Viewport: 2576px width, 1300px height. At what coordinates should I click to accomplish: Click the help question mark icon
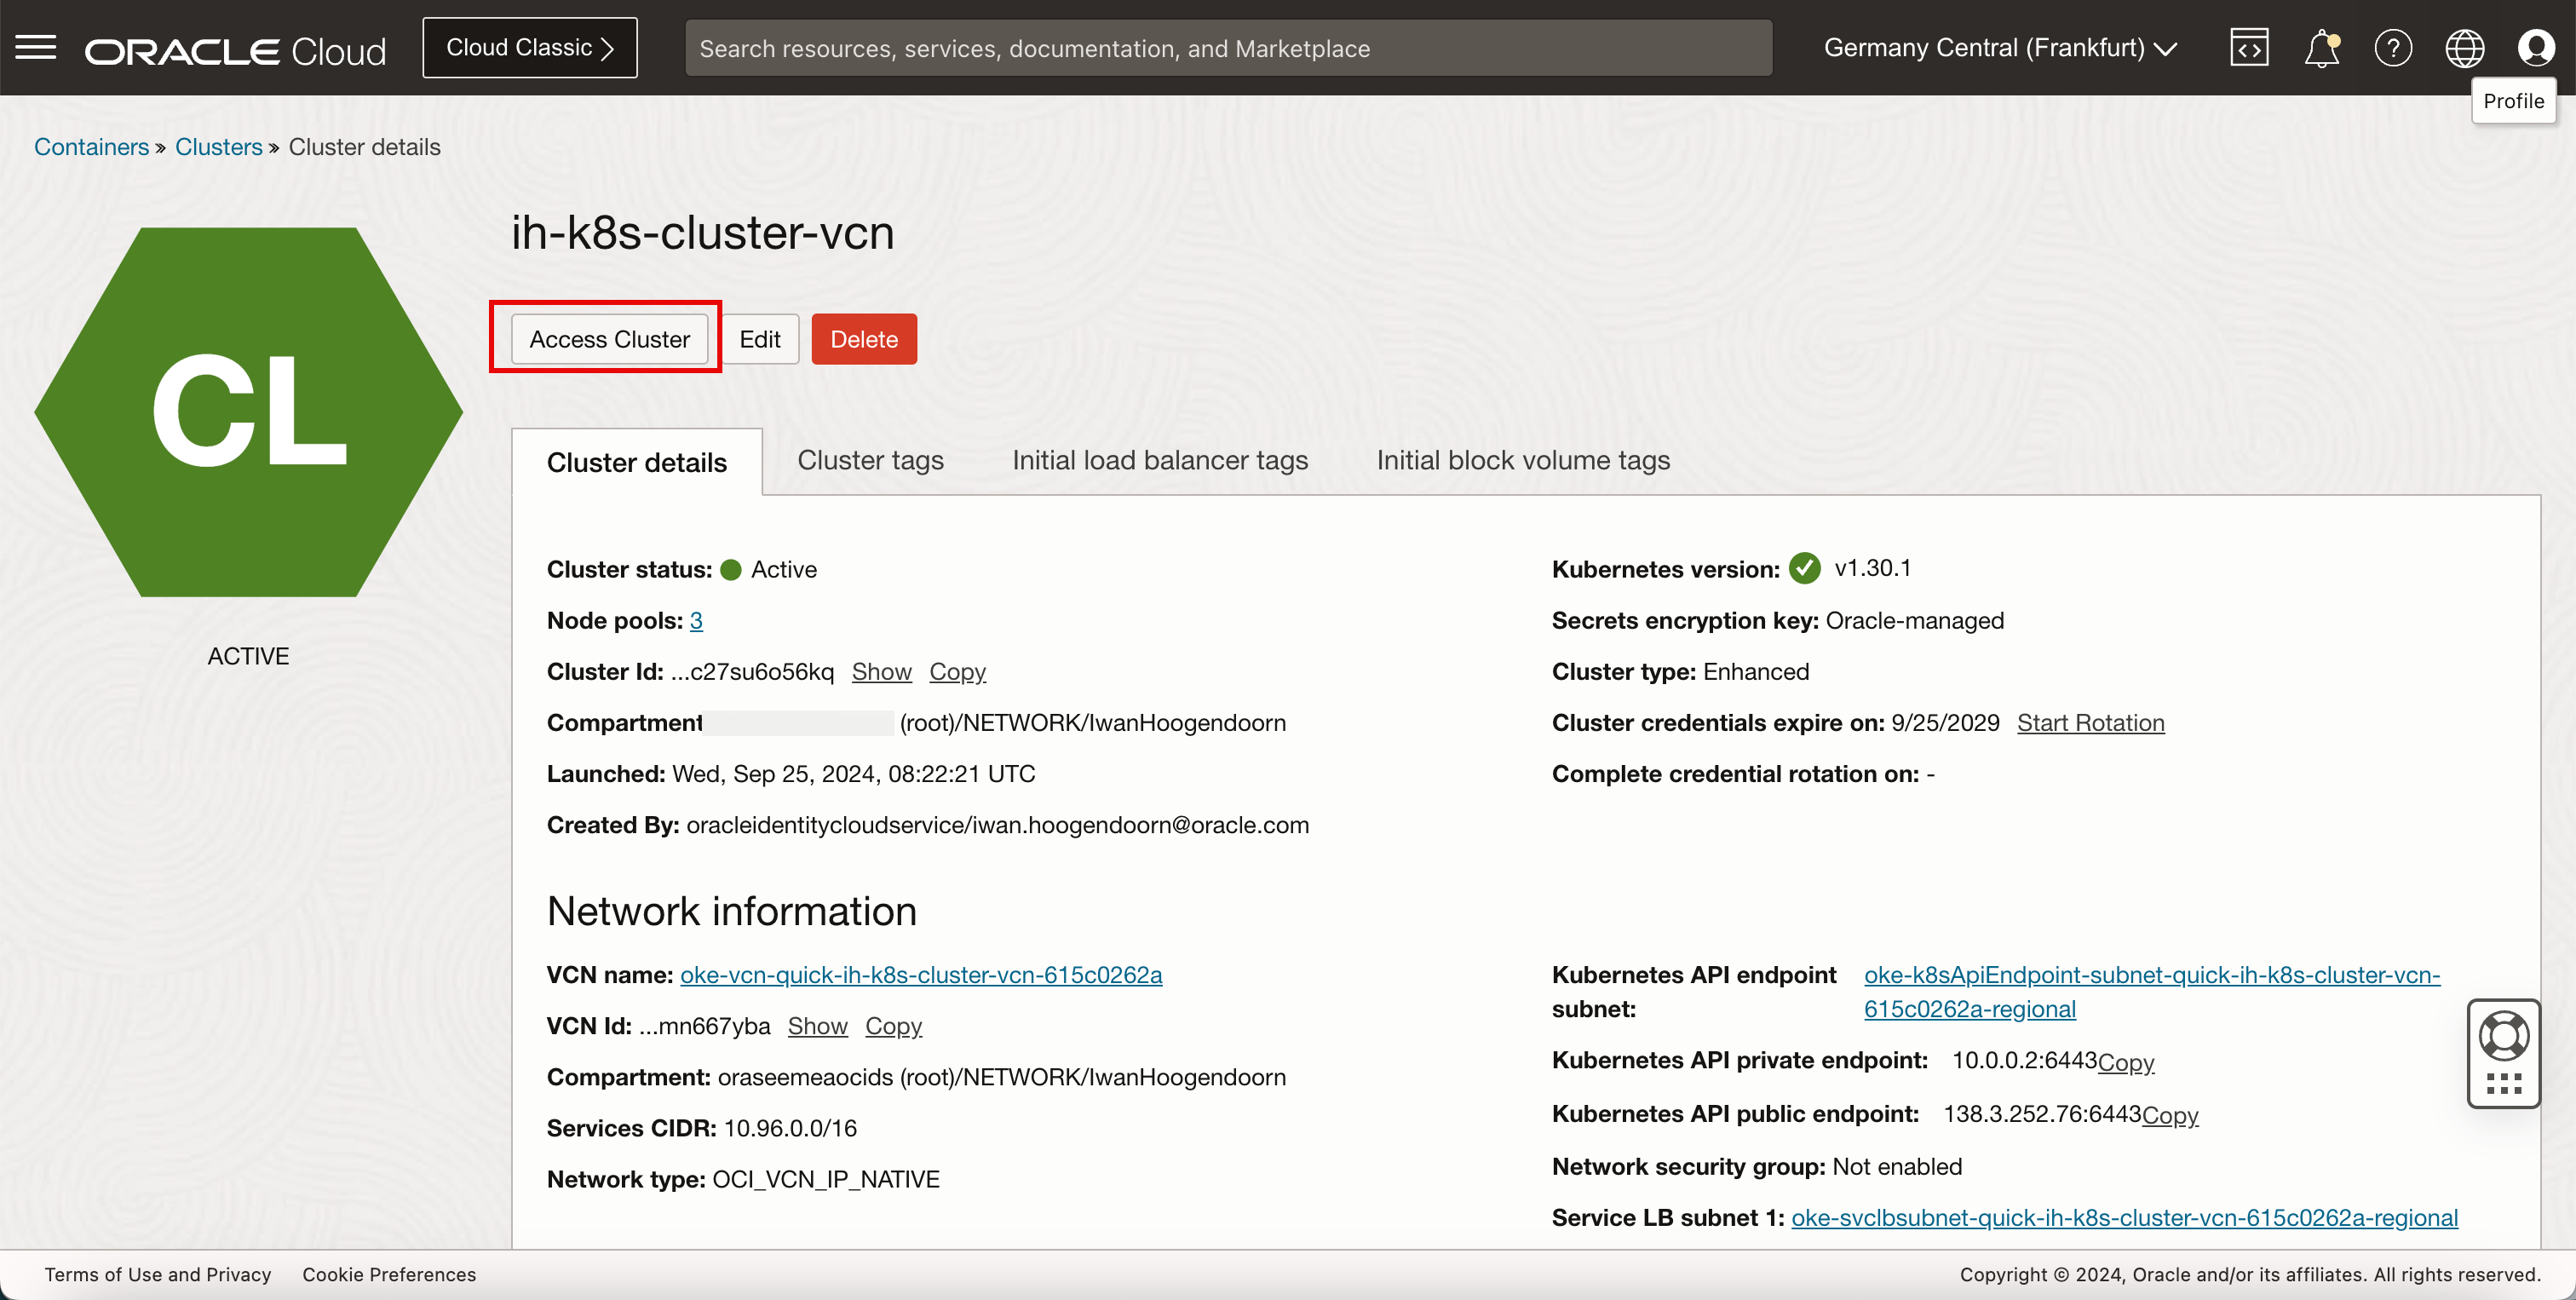coord(2393,47)
